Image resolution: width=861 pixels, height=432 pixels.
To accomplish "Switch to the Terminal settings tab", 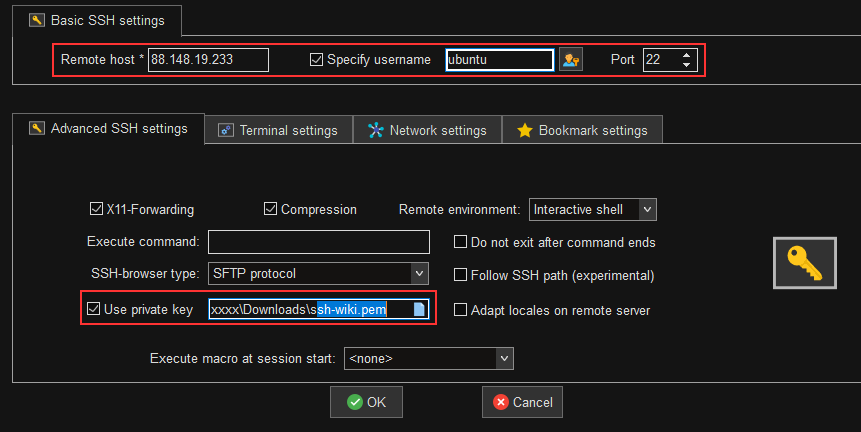I will click(278, 130).
